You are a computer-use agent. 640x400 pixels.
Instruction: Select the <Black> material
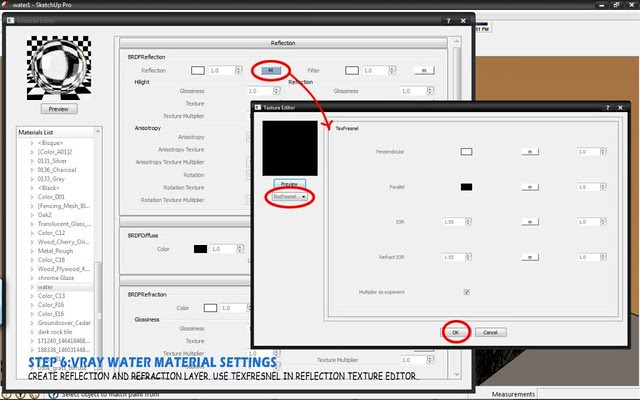click(49, 188)
